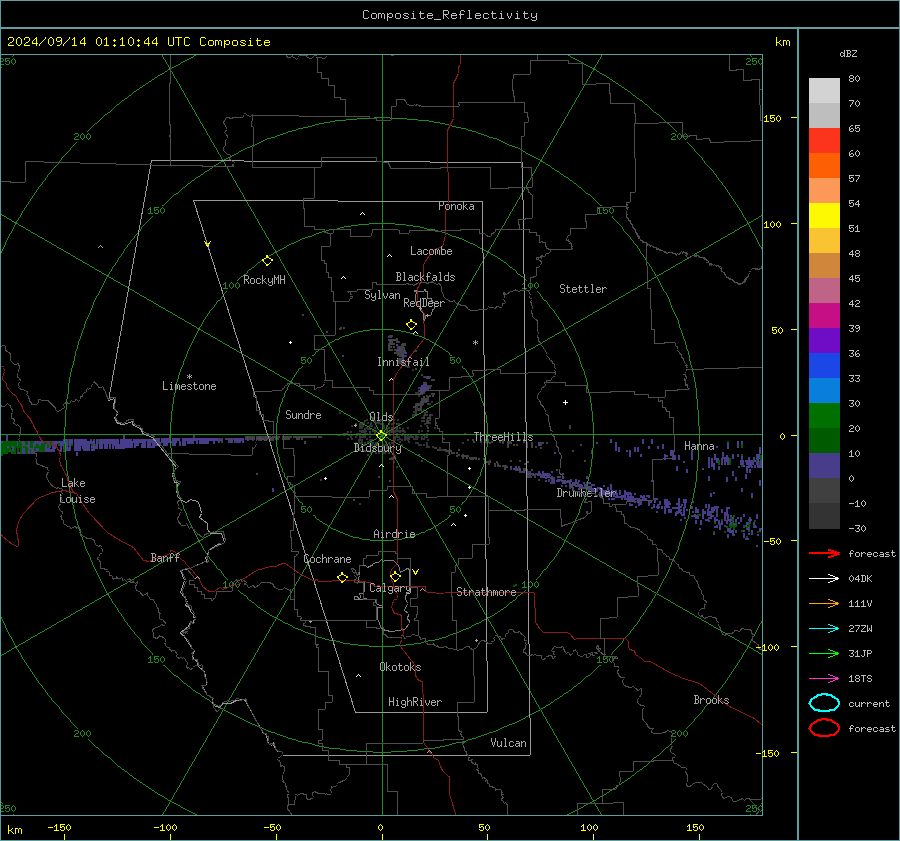Click the Composite_Reflectivity title

[450, 15]
